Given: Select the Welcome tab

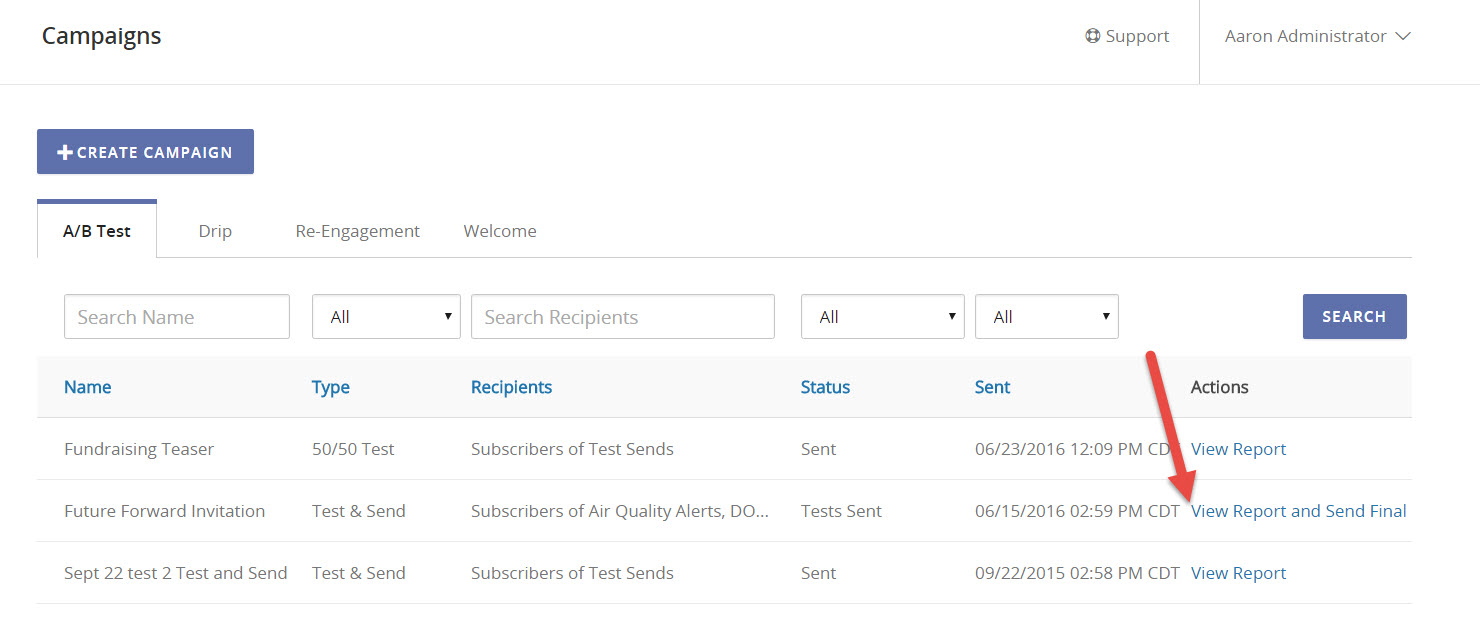Looking at the screenshot, I should coord(500,231).
